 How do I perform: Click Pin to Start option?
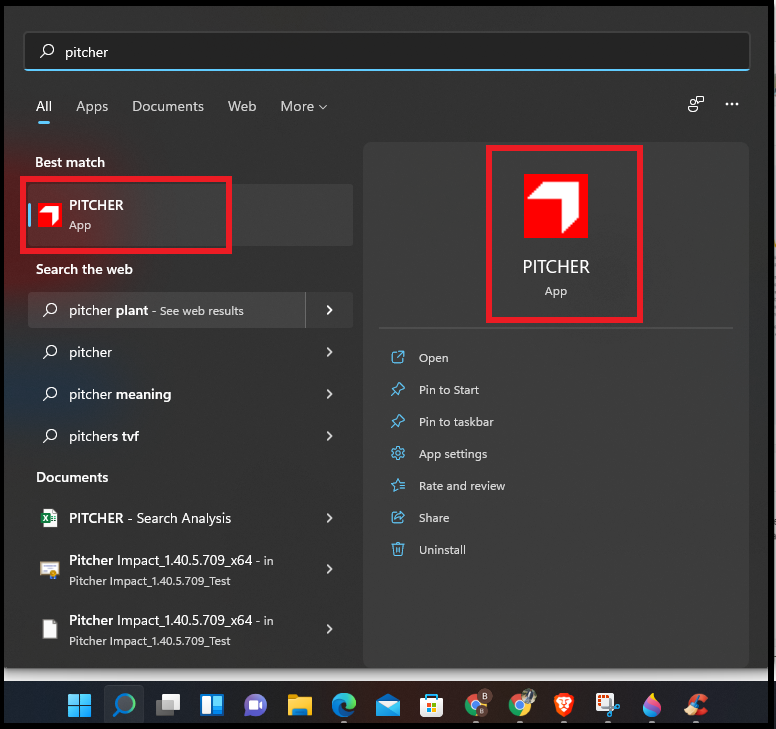[x=448, y=390]
